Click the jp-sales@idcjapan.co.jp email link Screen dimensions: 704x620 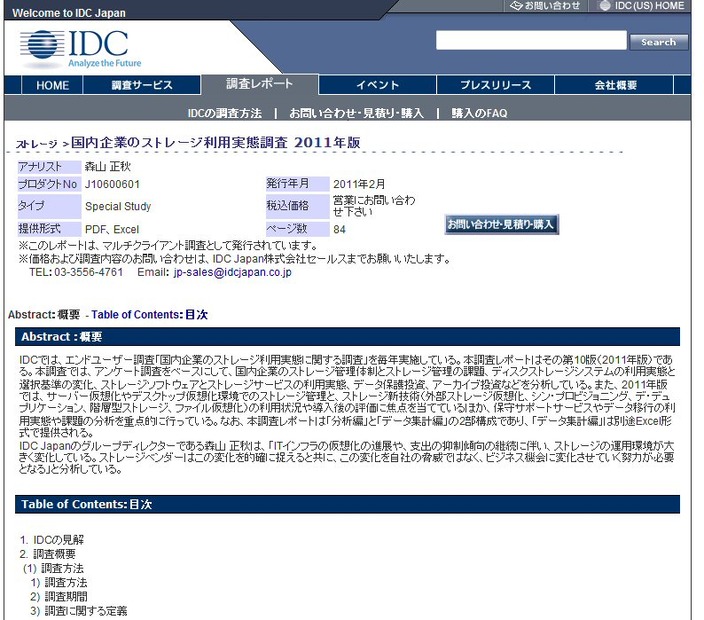pos(233,273)
